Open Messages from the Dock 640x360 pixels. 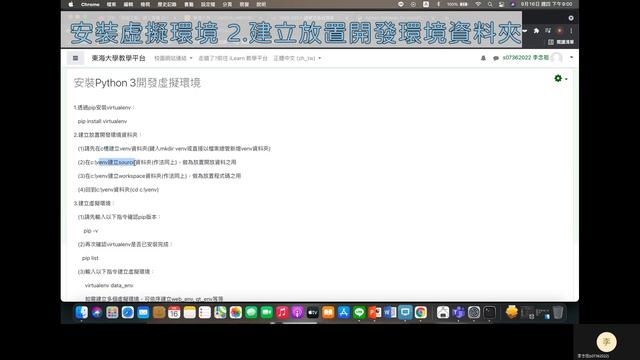[x=251, y=313]
